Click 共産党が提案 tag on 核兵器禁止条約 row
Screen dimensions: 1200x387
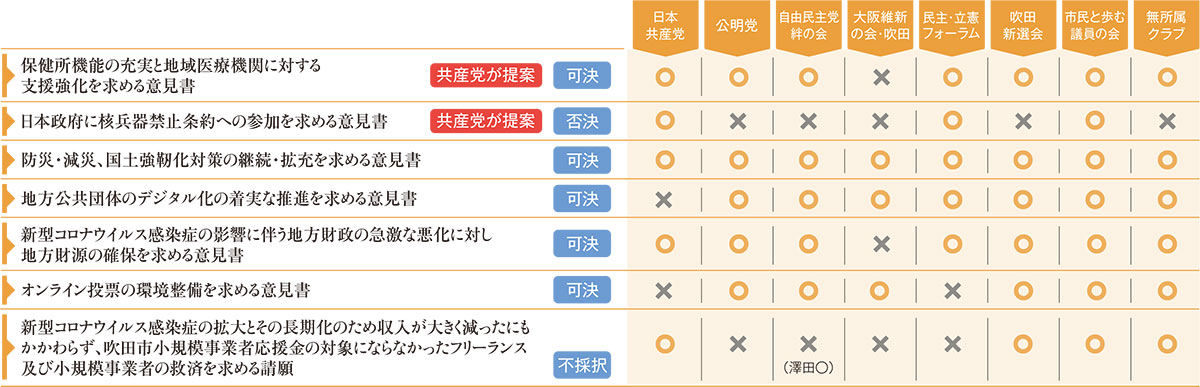pos(485,122)
